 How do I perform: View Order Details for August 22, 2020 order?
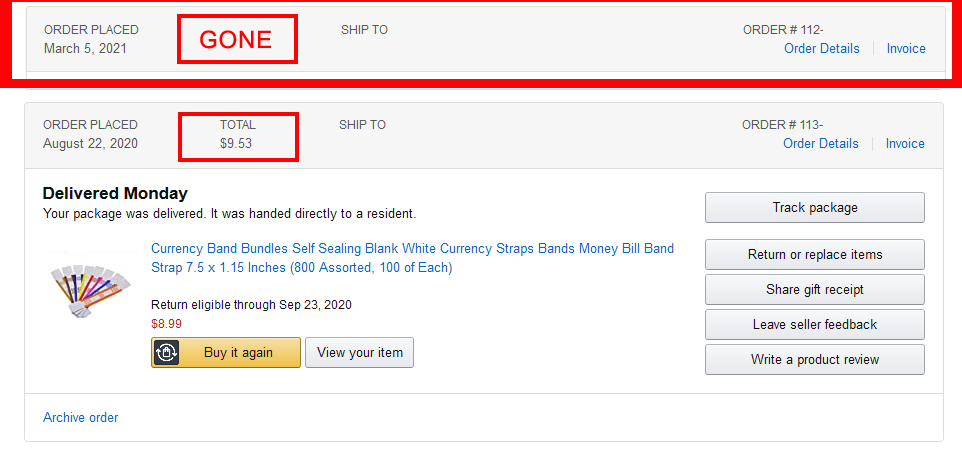click(820, 143)
